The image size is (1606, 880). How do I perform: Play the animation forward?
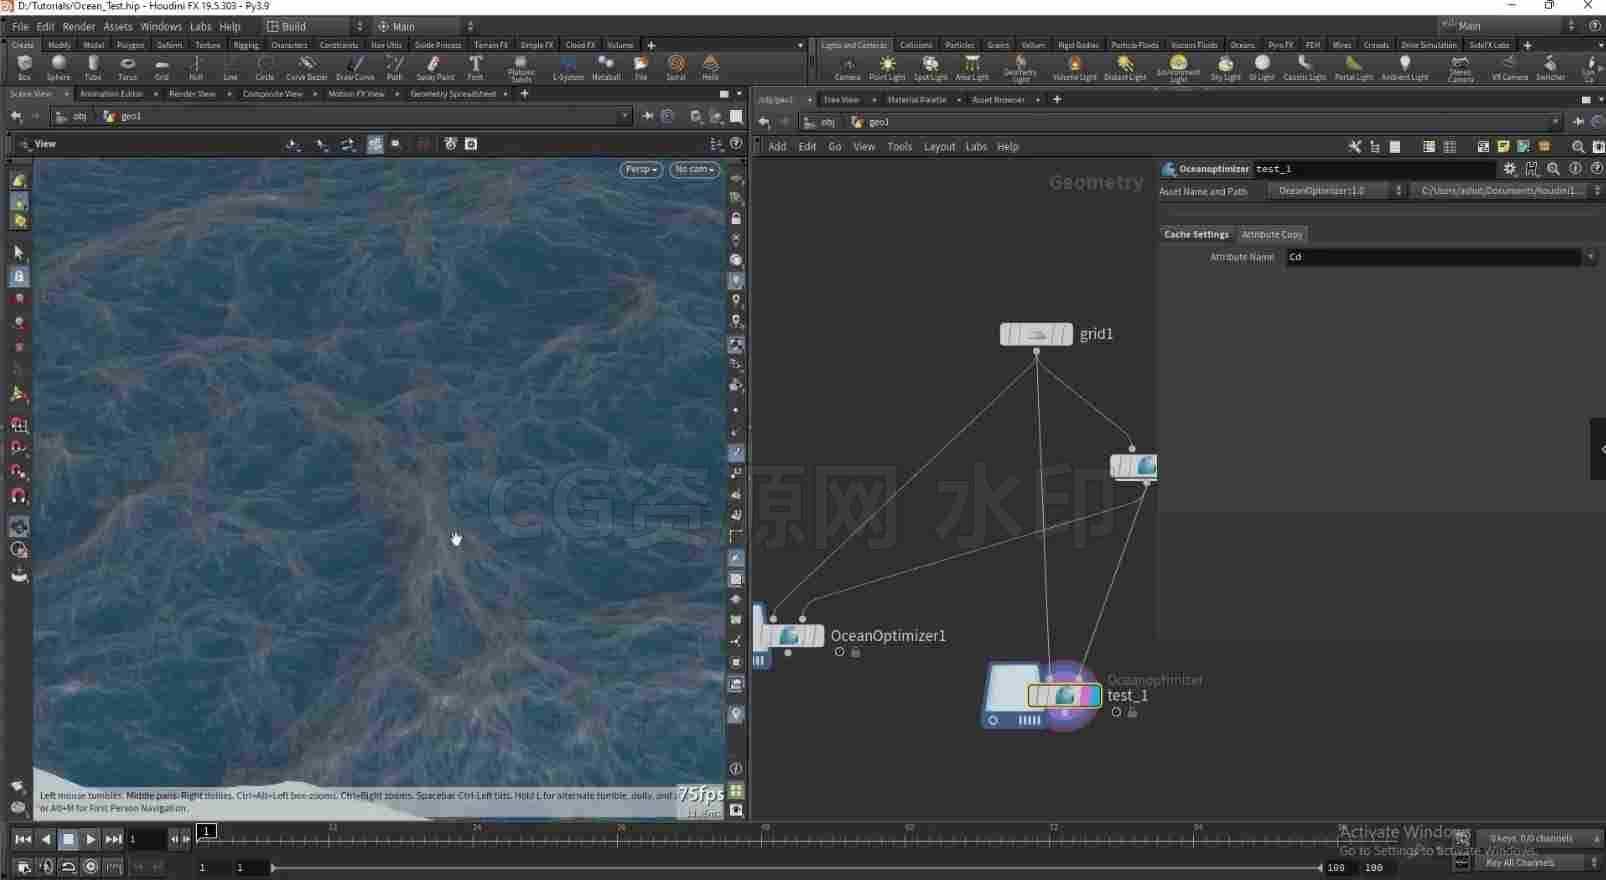click(90, 839)
